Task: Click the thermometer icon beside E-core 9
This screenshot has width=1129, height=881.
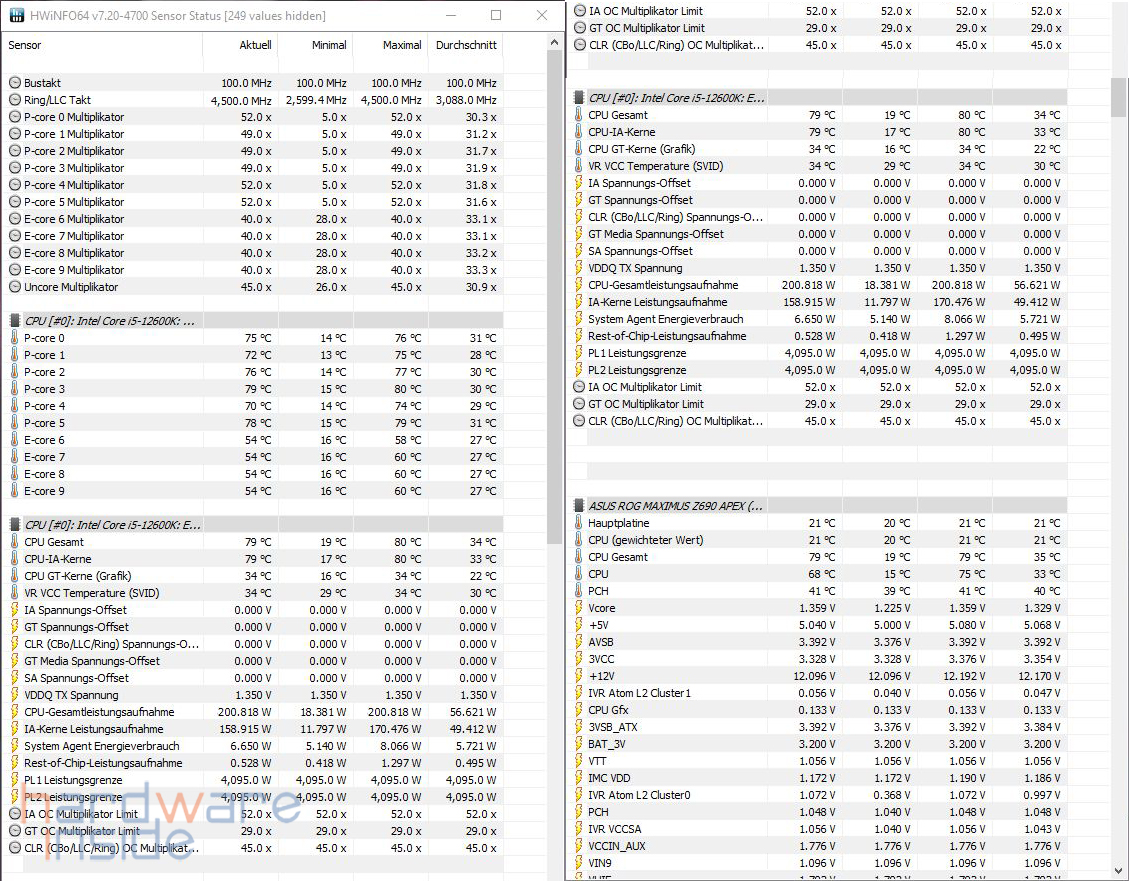Action: [14, 491]
